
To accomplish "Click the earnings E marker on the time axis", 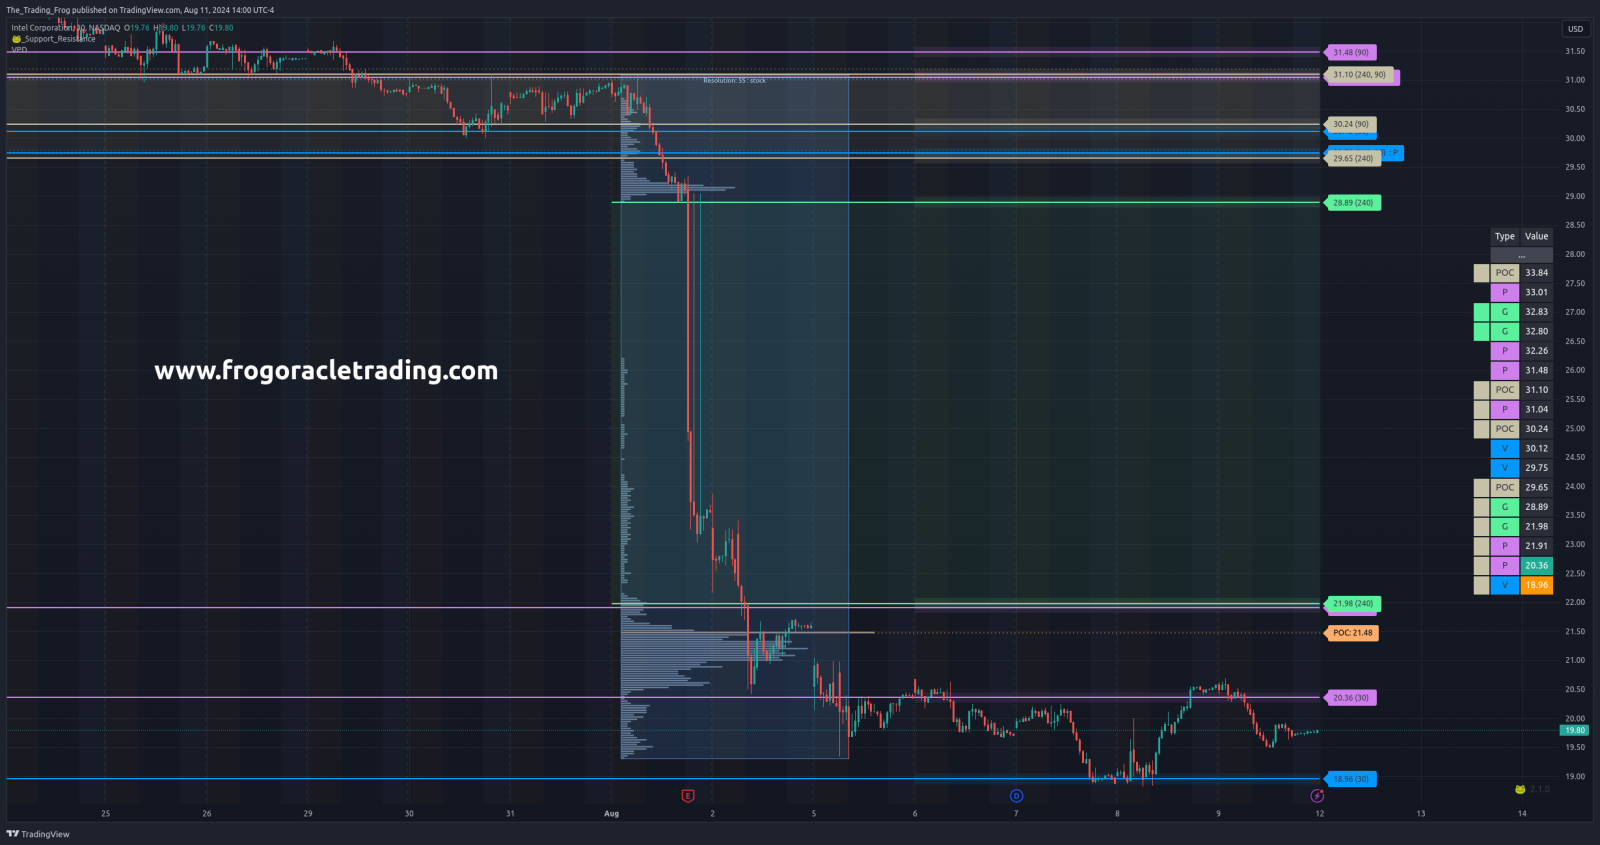I will tap(687, 796).
